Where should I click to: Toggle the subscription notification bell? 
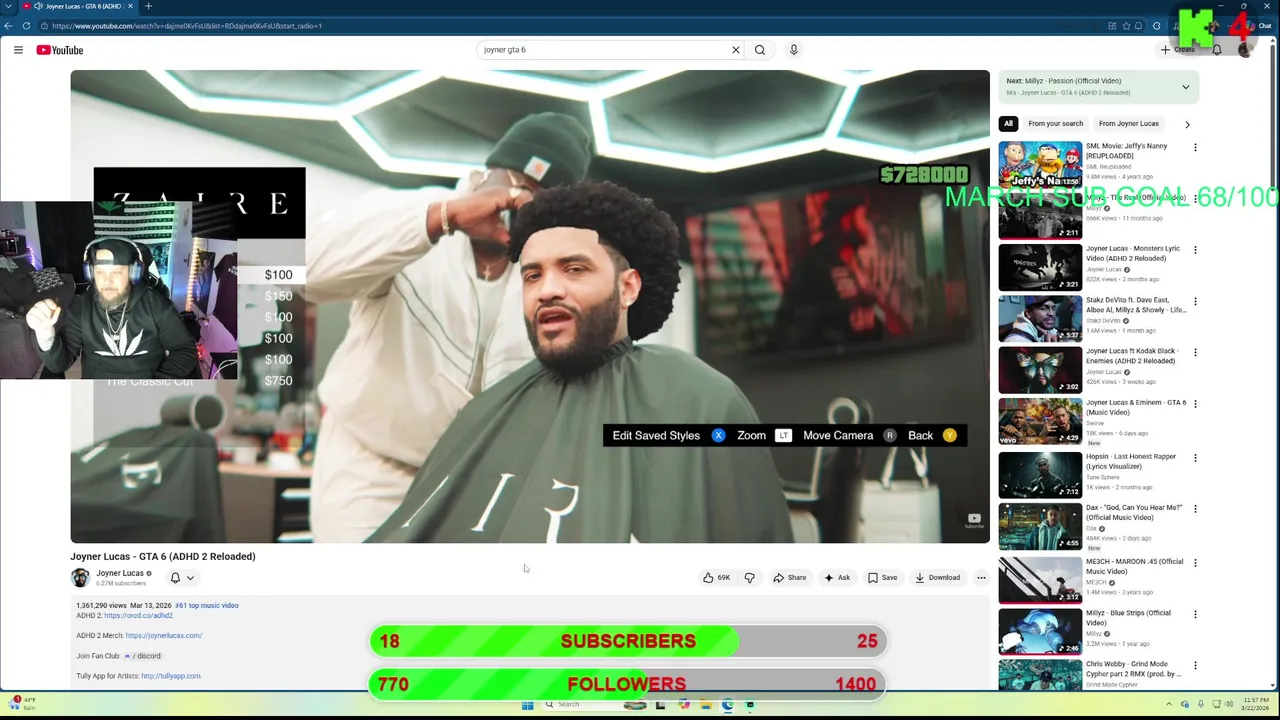tap(175, 577)
